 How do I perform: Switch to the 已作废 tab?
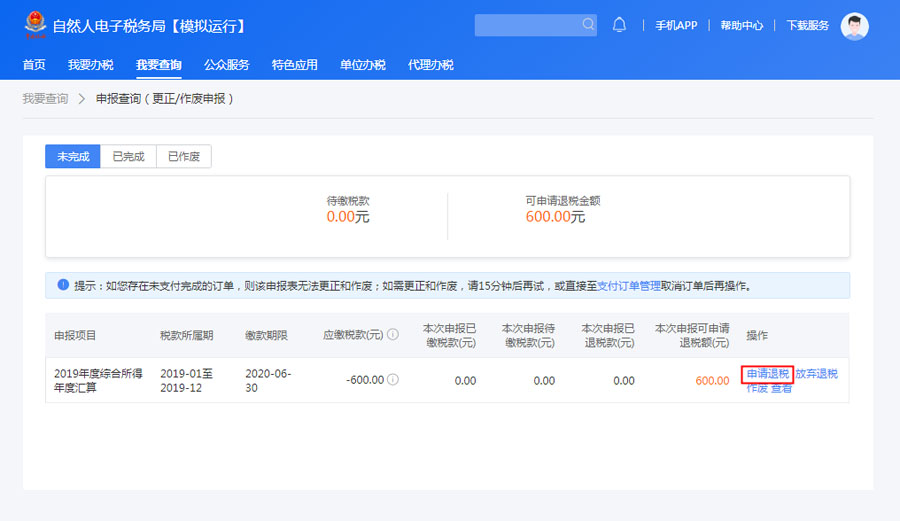click(x=184, y=157)
